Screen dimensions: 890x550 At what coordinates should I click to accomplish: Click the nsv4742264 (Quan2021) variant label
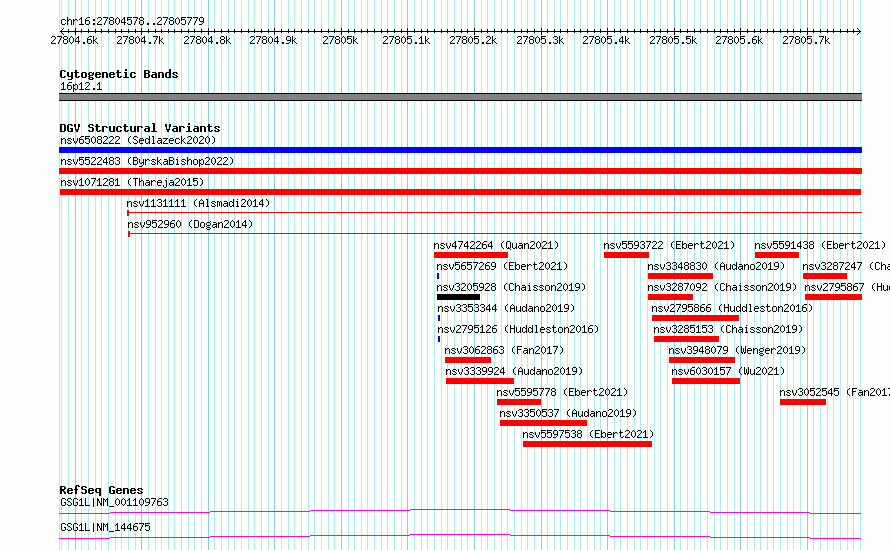tap(496, 245)
